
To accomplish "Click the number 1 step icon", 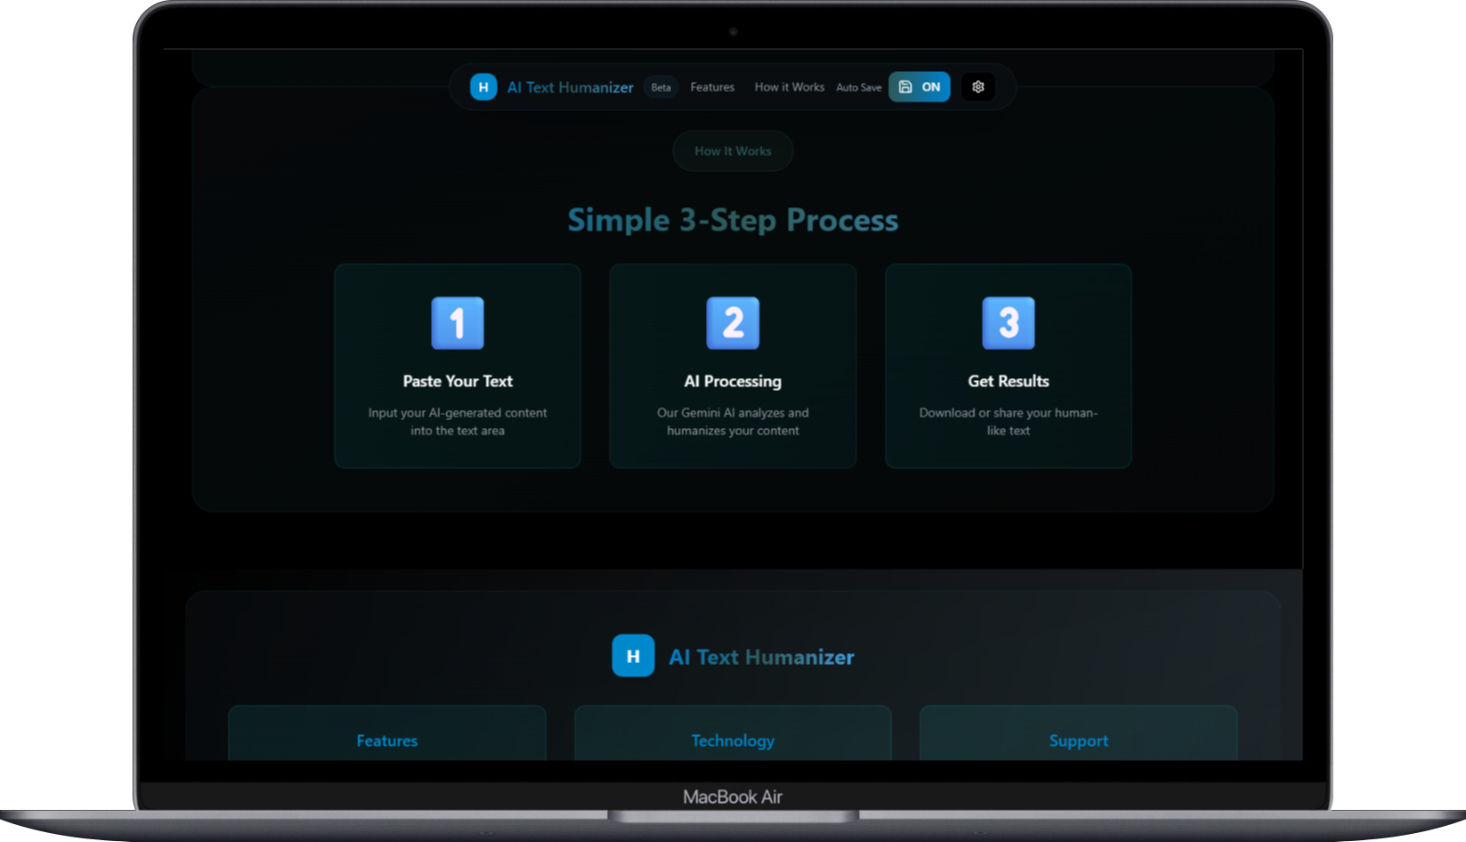I will [x=457, y=323].
